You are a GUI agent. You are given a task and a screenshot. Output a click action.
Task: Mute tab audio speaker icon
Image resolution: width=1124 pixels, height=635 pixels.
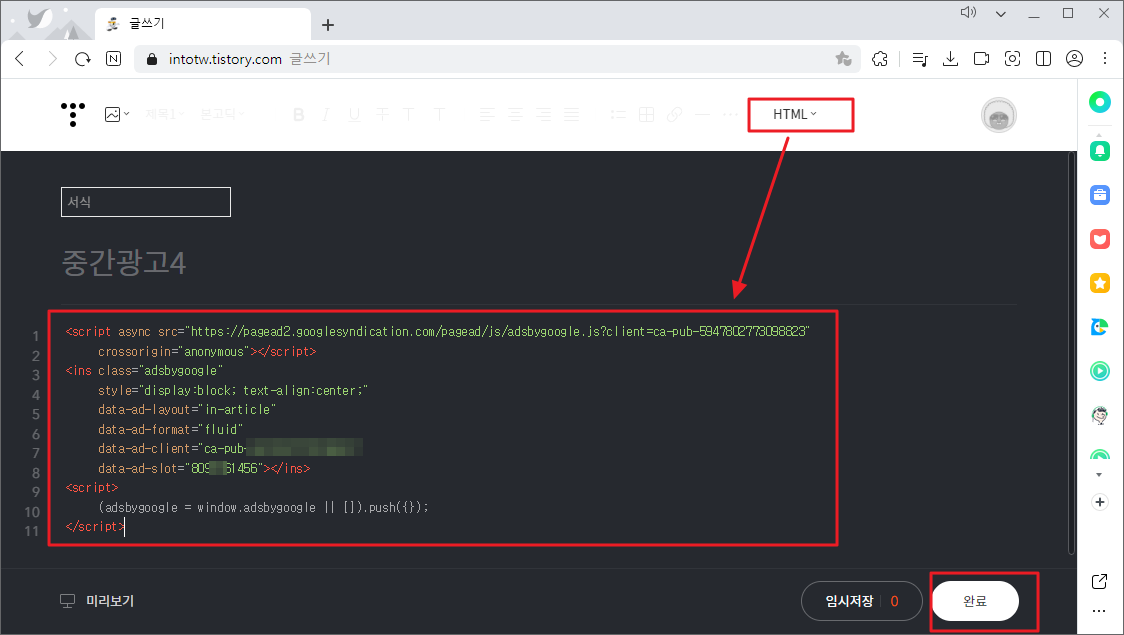pyautogui.click(x=968, y=12)
